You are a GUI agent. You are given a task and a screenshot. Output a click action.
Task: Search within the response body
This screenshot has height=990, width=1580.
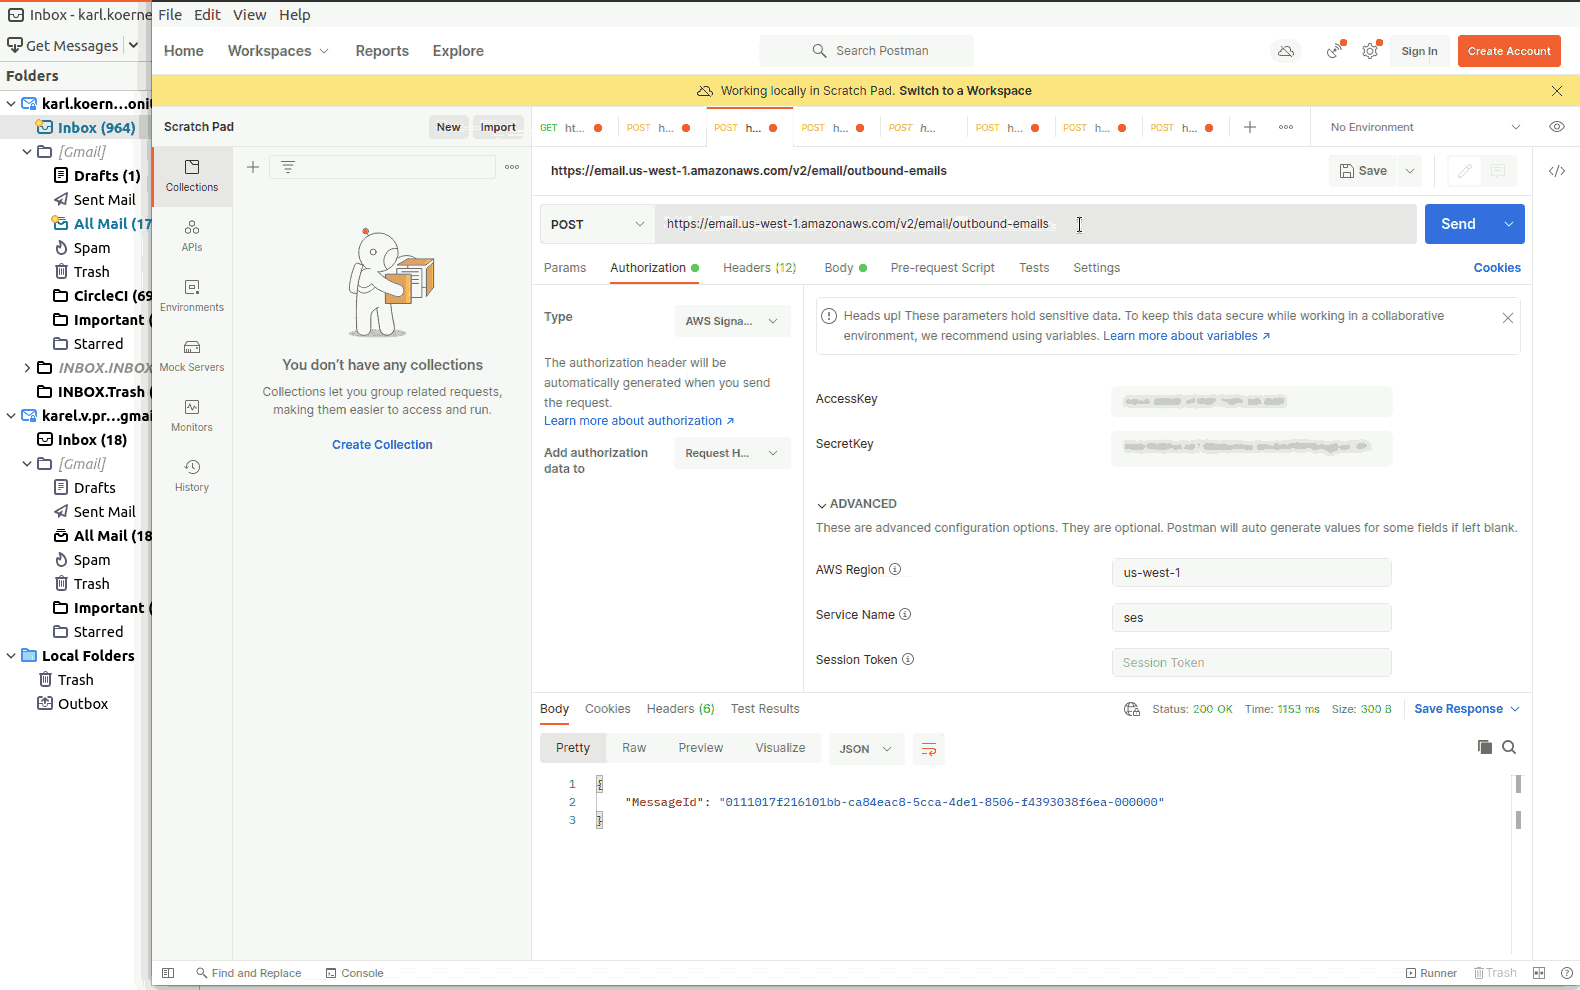pyautogui.click(x=1509, y=747)
